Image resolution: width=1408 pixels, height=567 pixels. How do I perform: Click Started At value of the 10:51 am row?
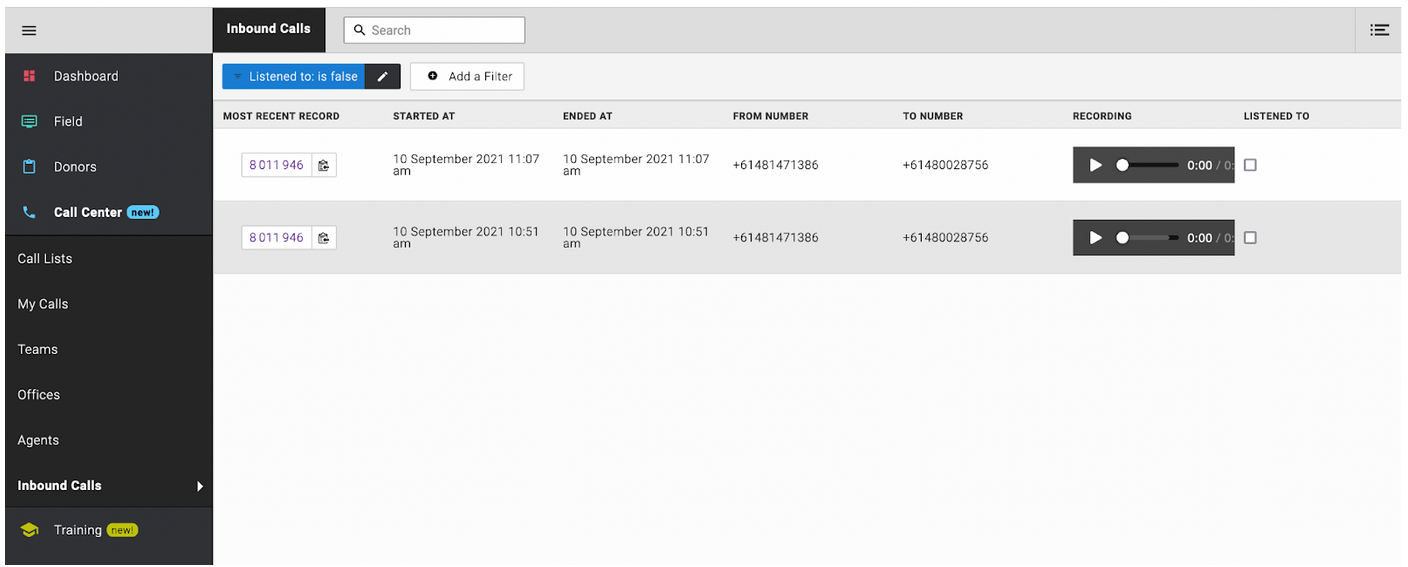[x=466, y=238]
